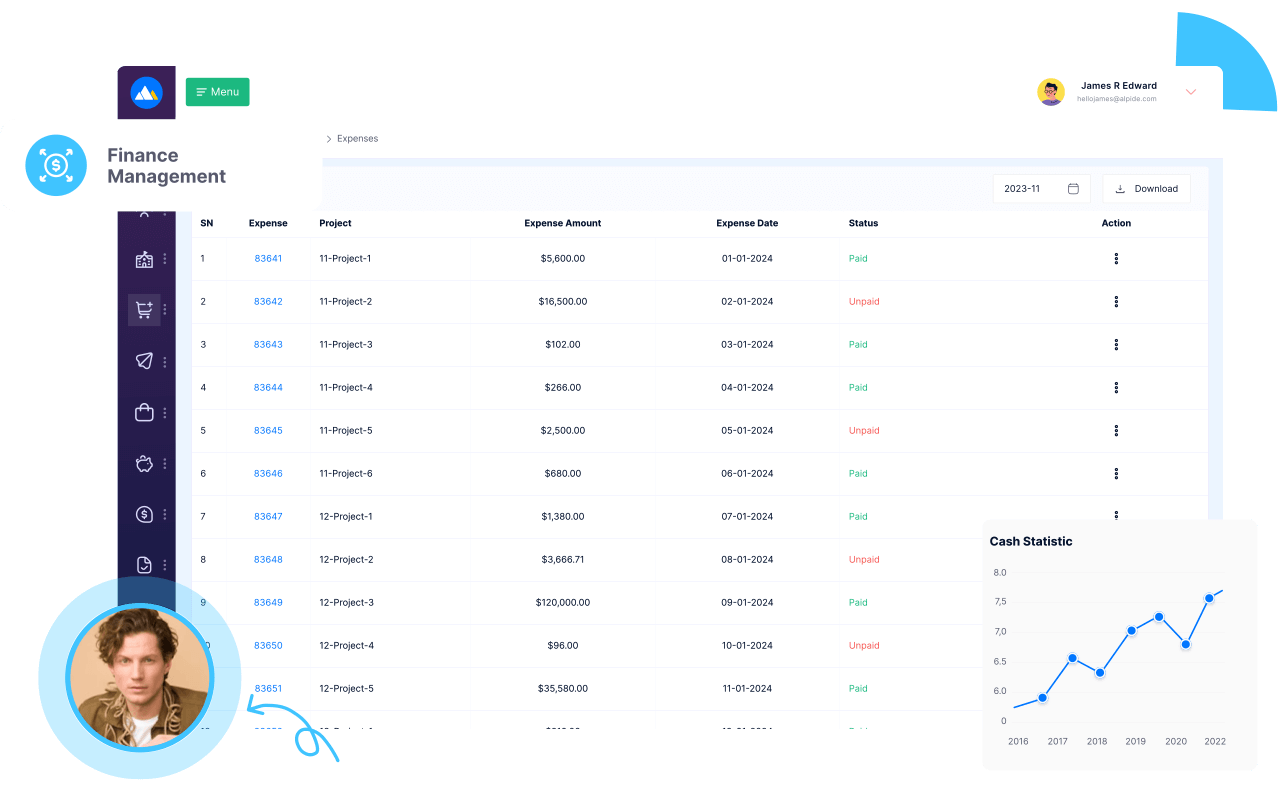Open action menu for expense 83643
The width and height of the screenshot is (1281, 788).
1116,344
